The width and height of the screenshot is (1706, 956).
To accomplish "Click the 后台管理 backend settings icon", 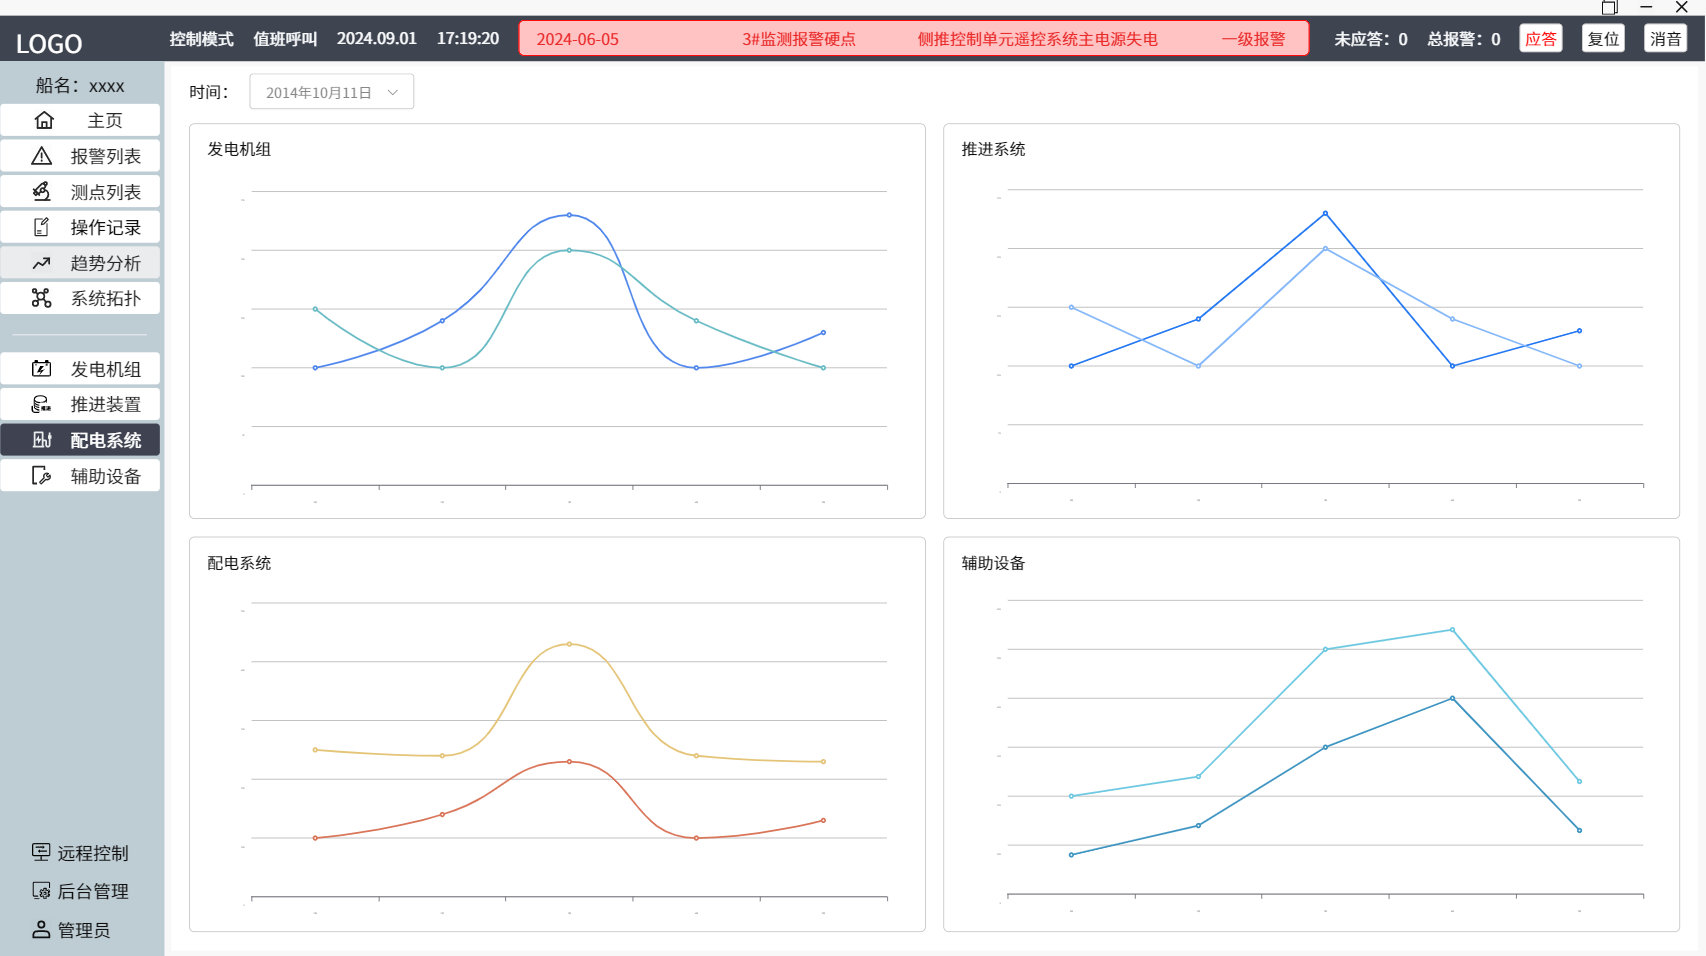I will point(41,891).
